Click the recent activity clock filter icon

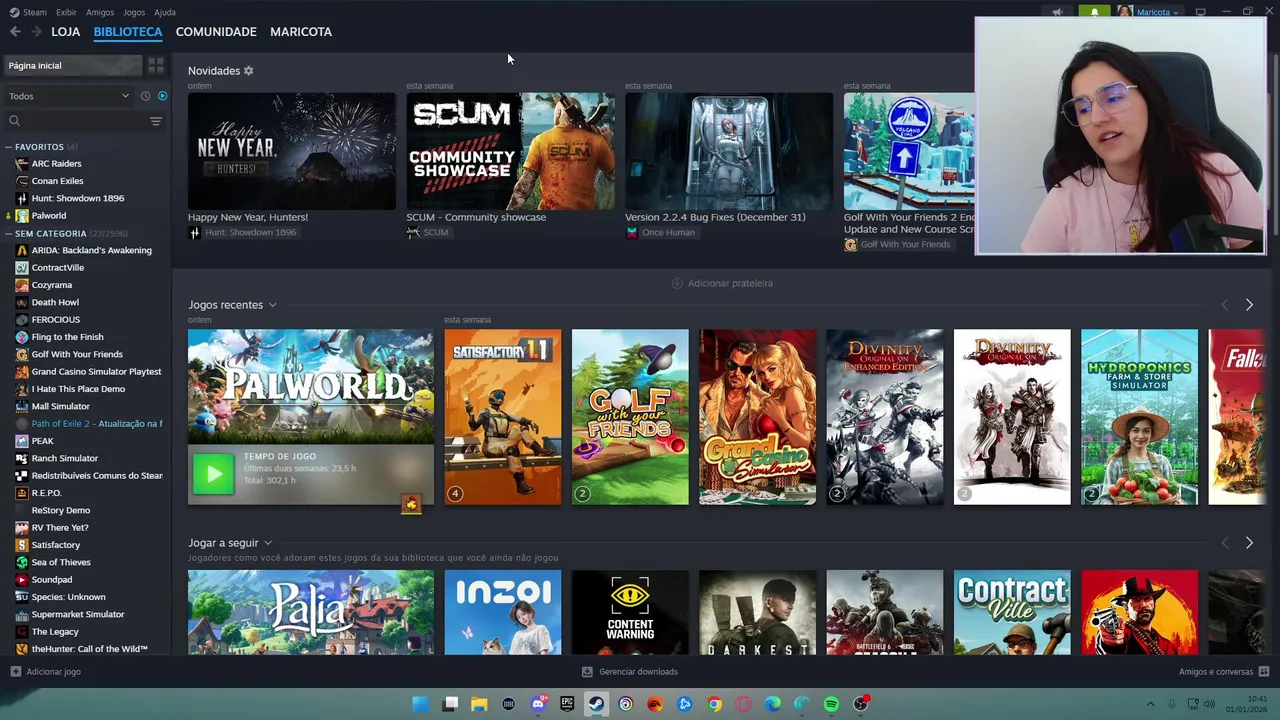[145, 96]
